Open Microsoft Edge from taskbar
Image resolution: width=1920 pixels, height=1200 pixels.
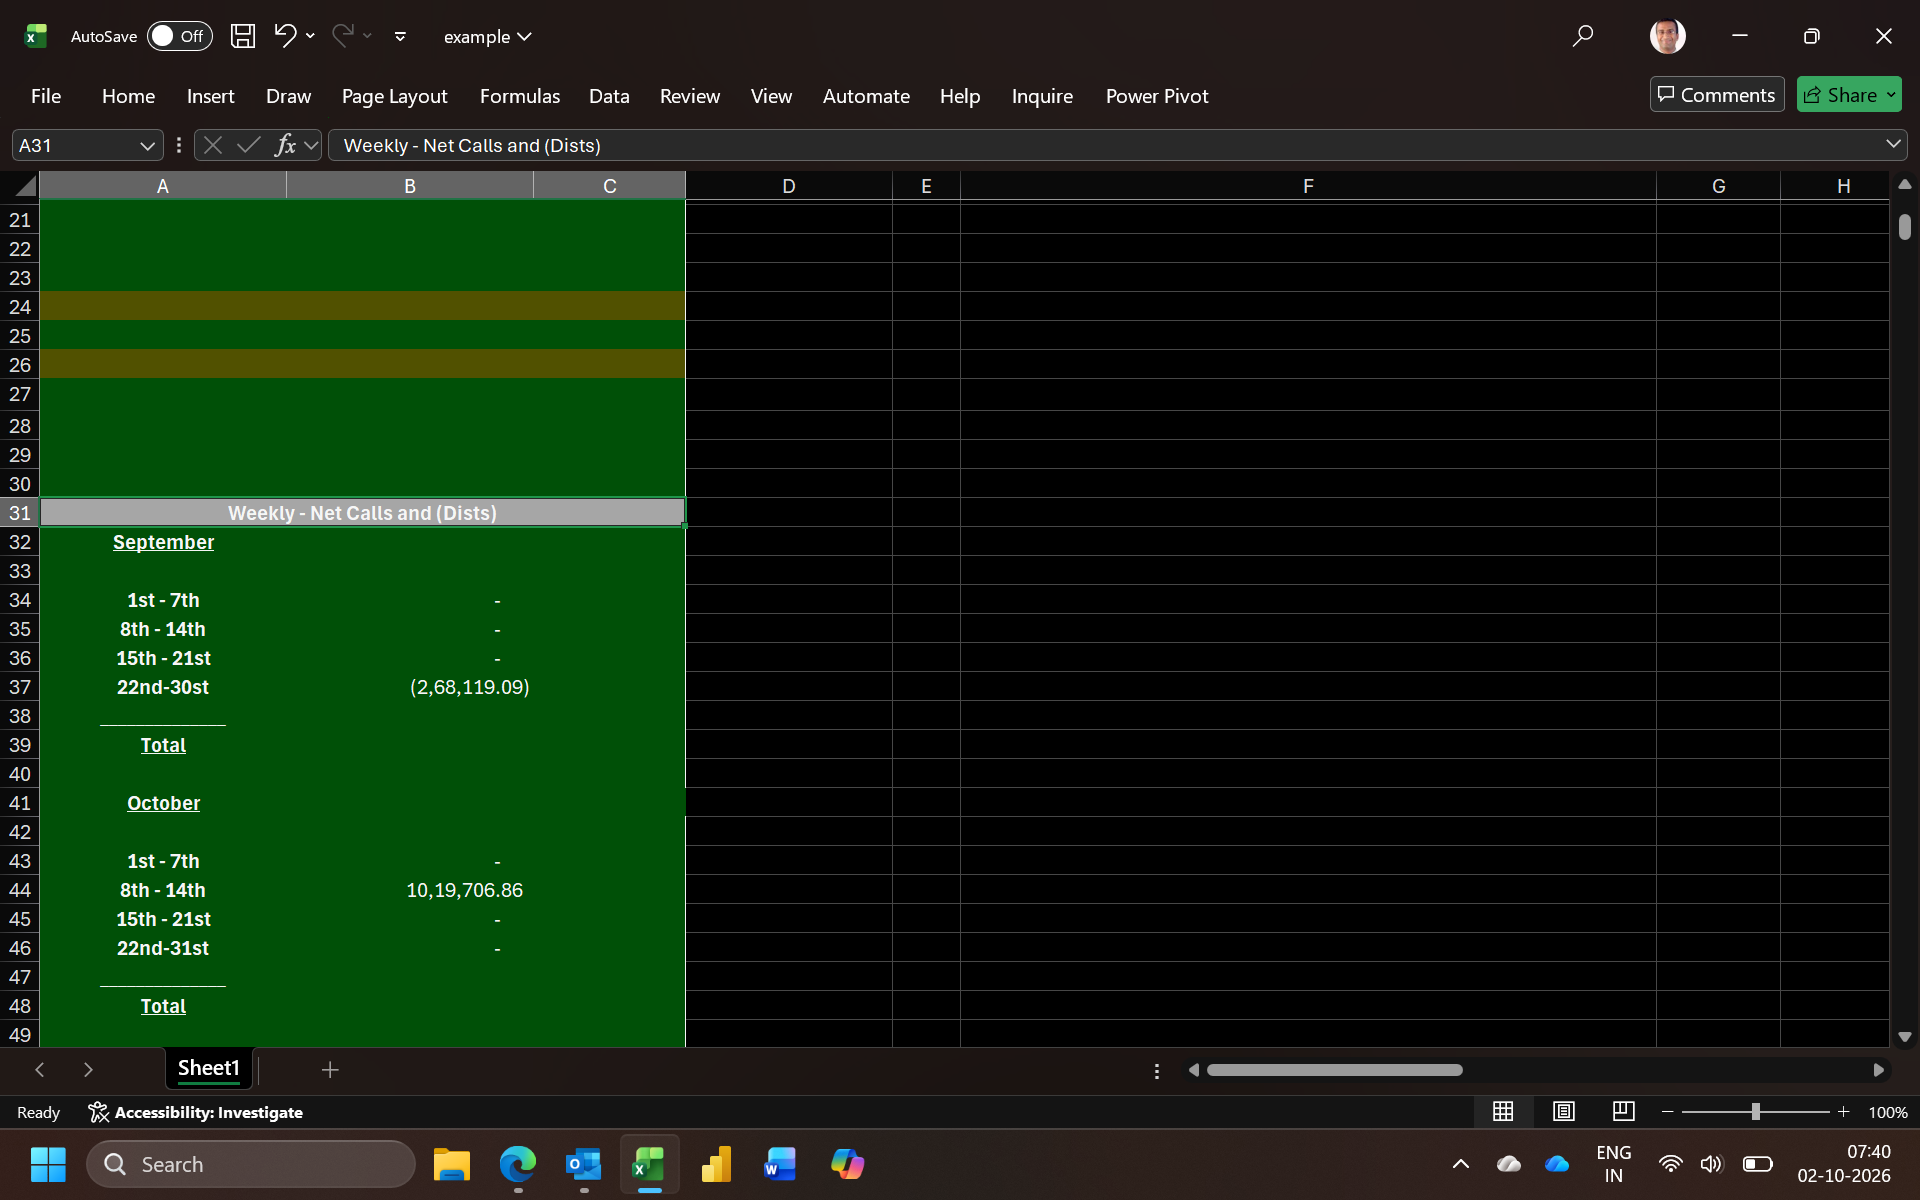(x=518, y=1164)
